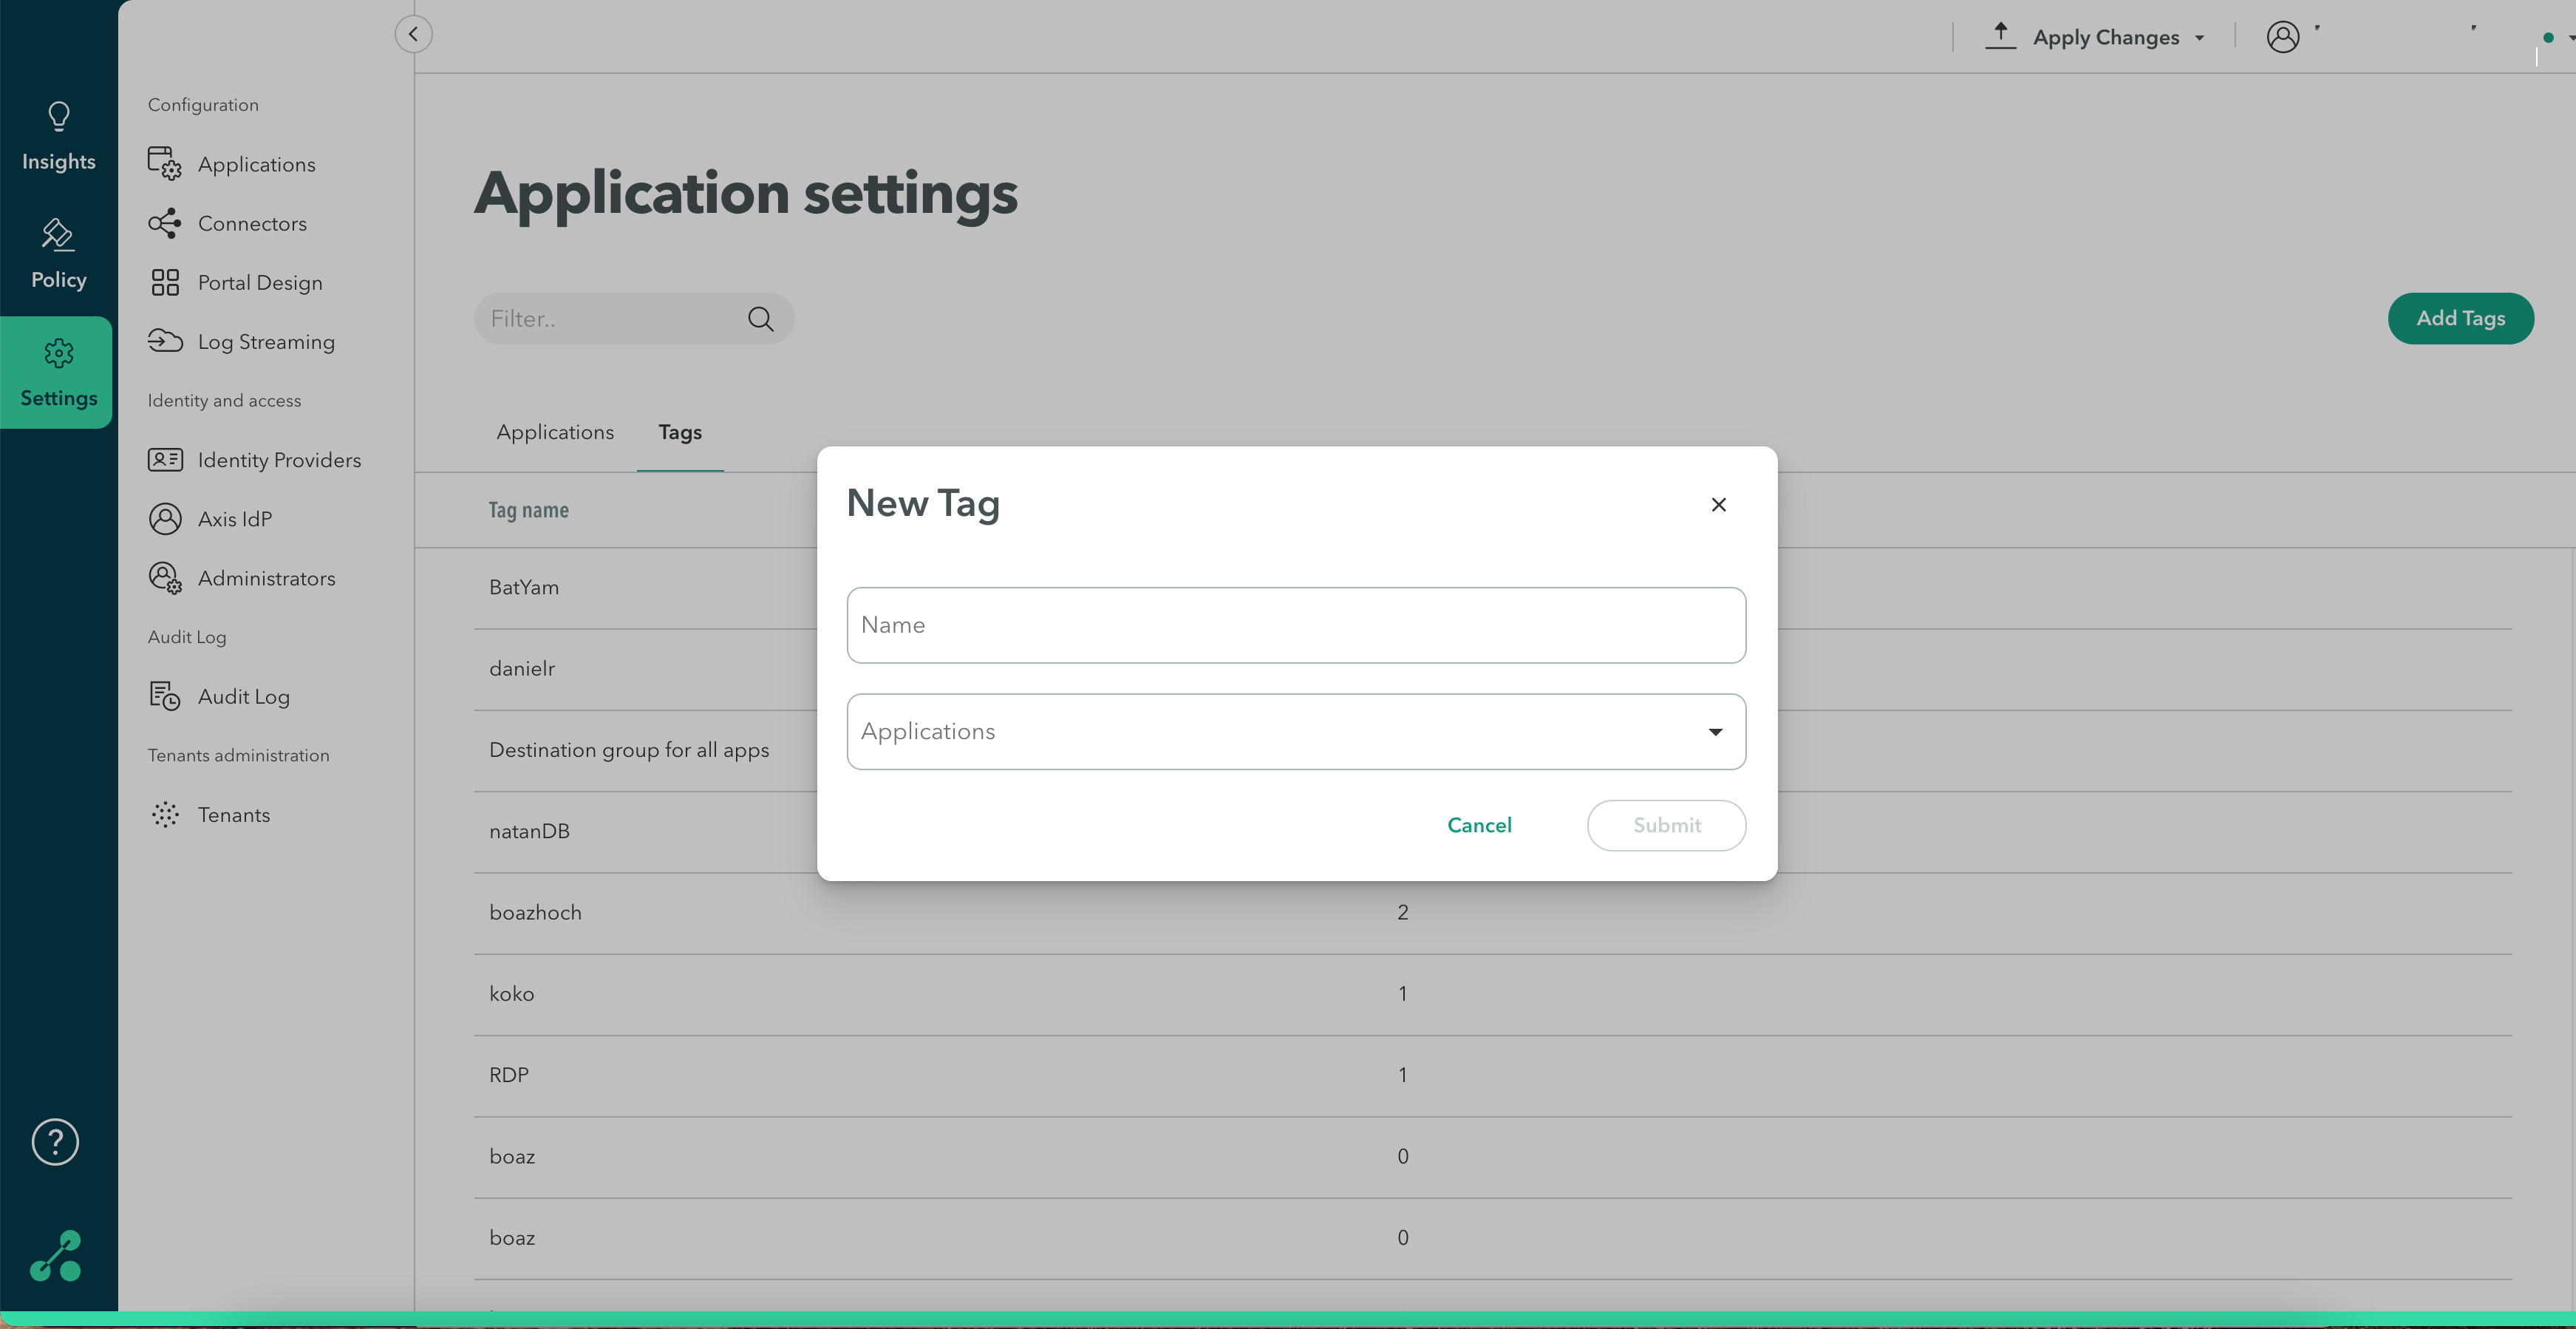Click the Add Tags button

point(2460,318)
